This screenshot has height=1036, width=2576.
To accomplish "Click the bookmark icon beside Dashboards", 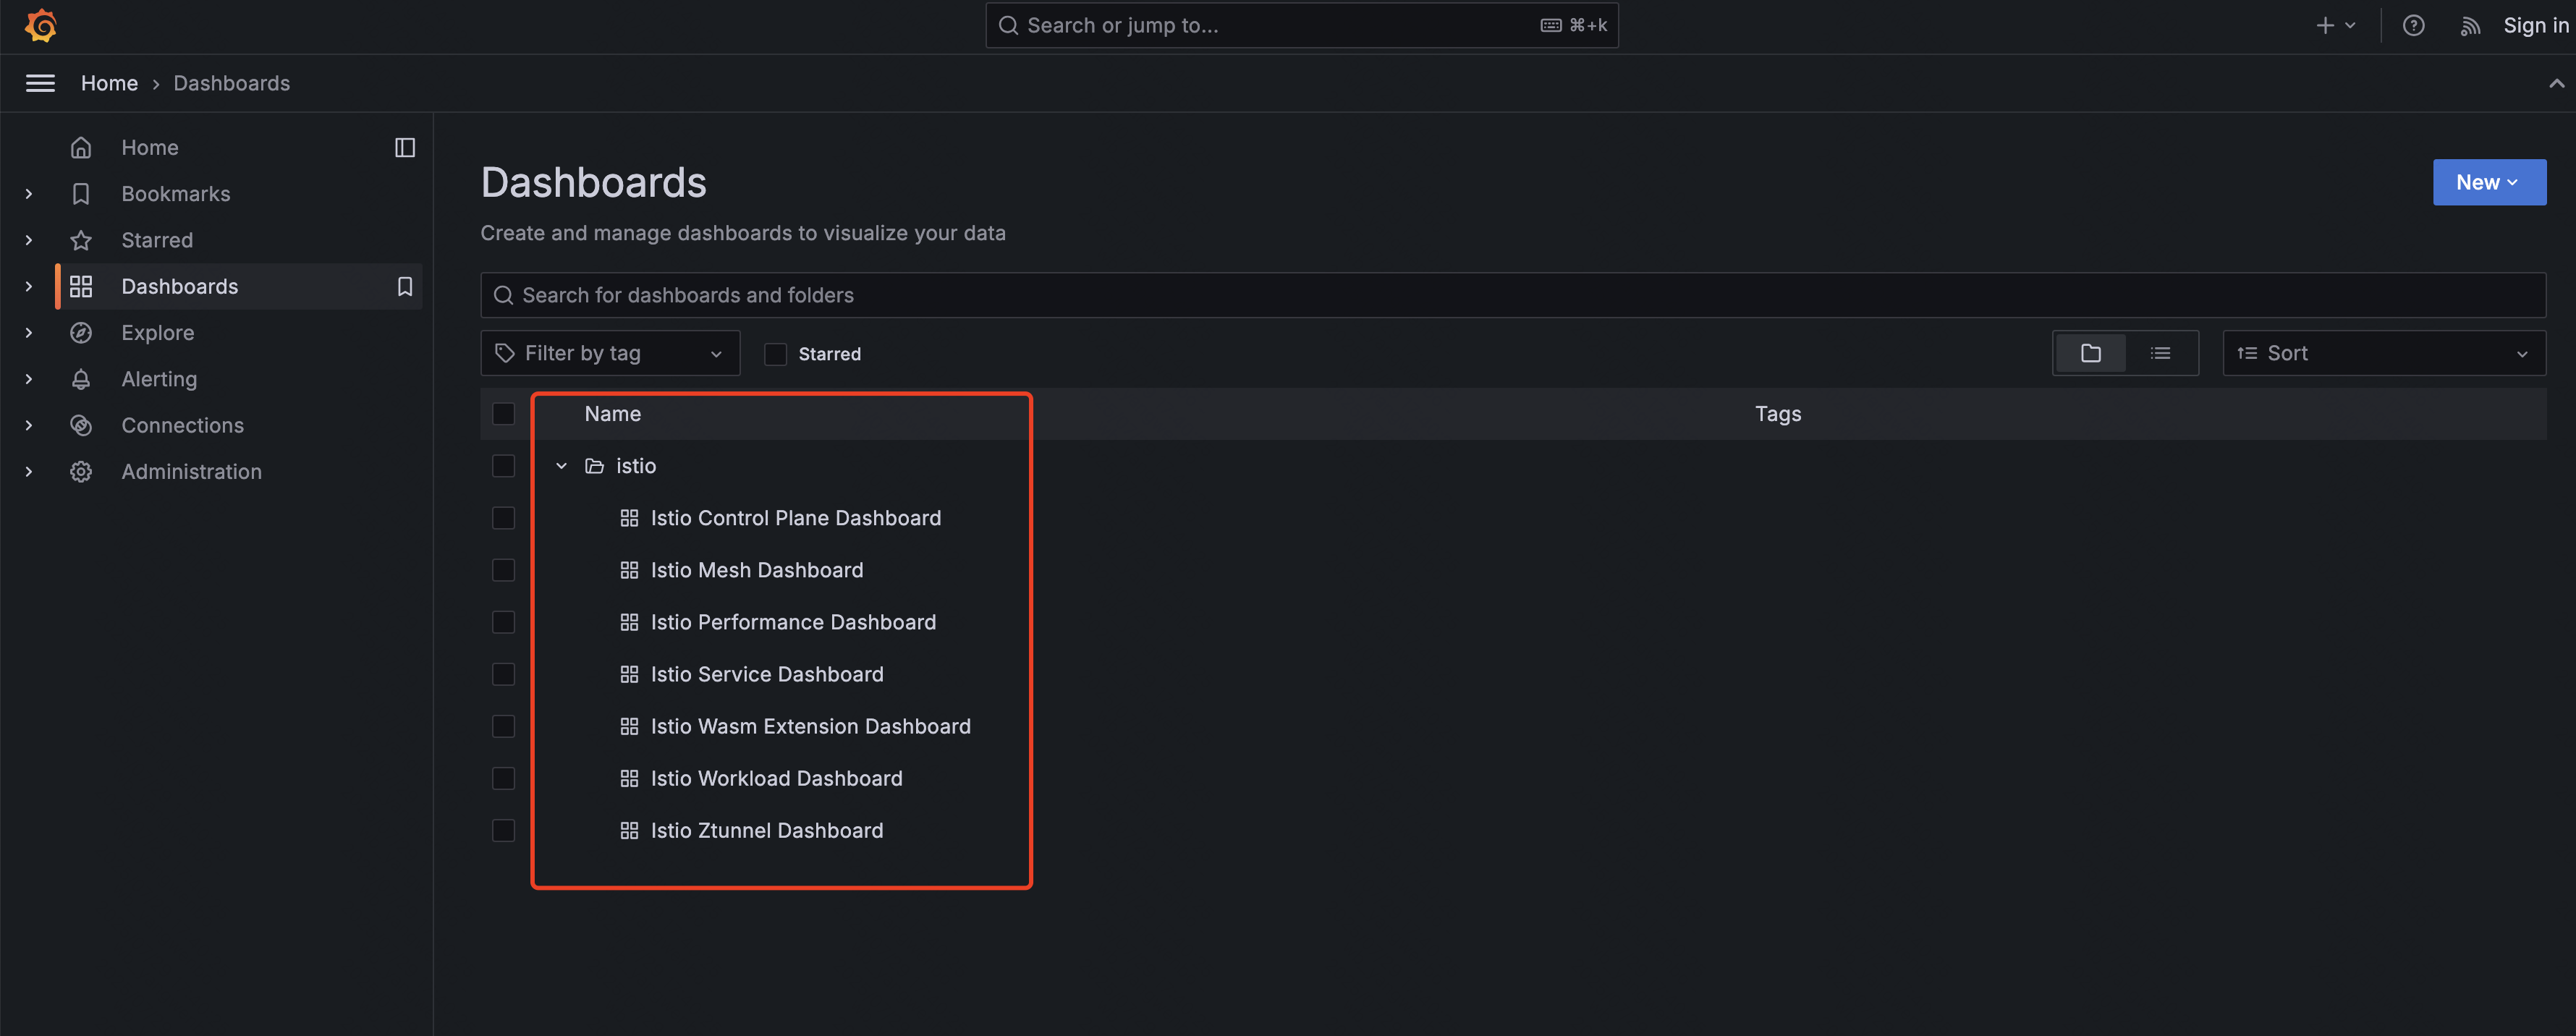I will (x=405, y=287).
